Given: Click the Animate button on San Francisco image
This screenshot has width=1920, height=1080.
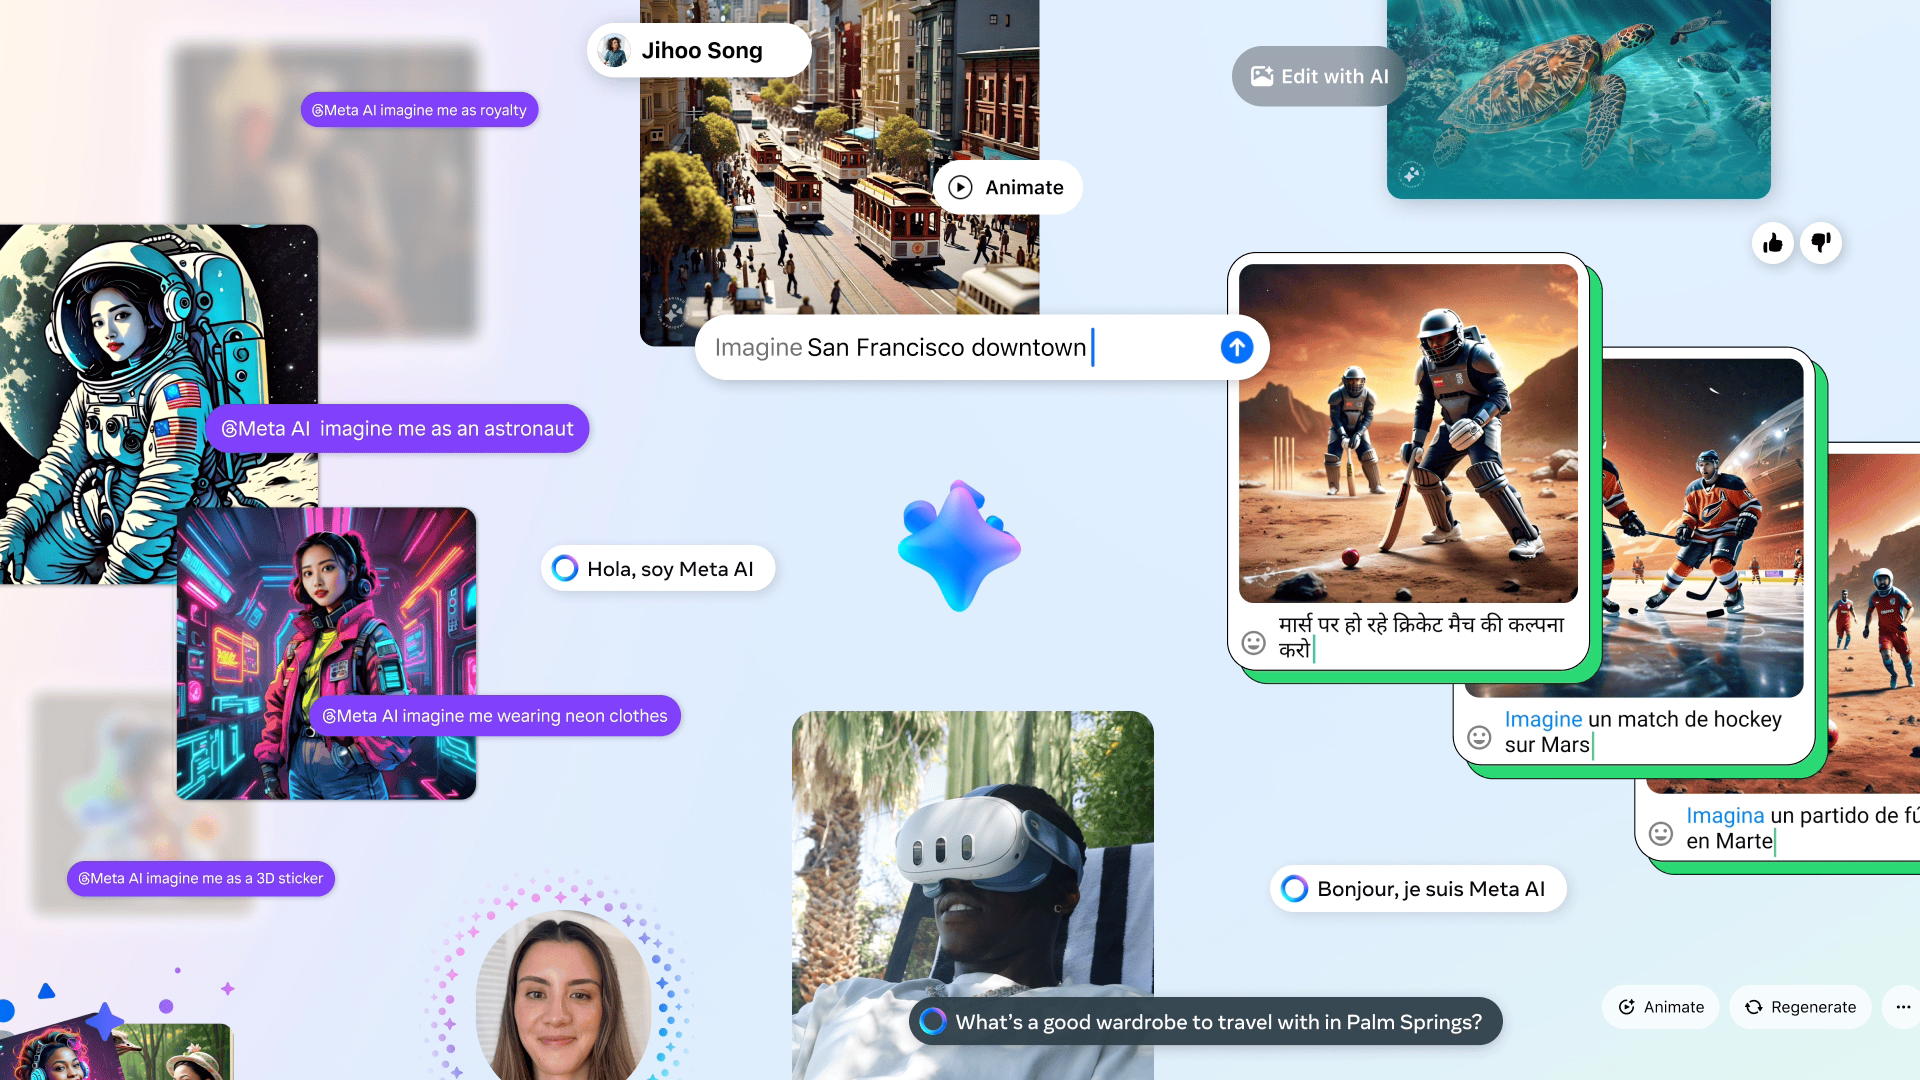Looking at the screenshot, I should pos(1007,186).
